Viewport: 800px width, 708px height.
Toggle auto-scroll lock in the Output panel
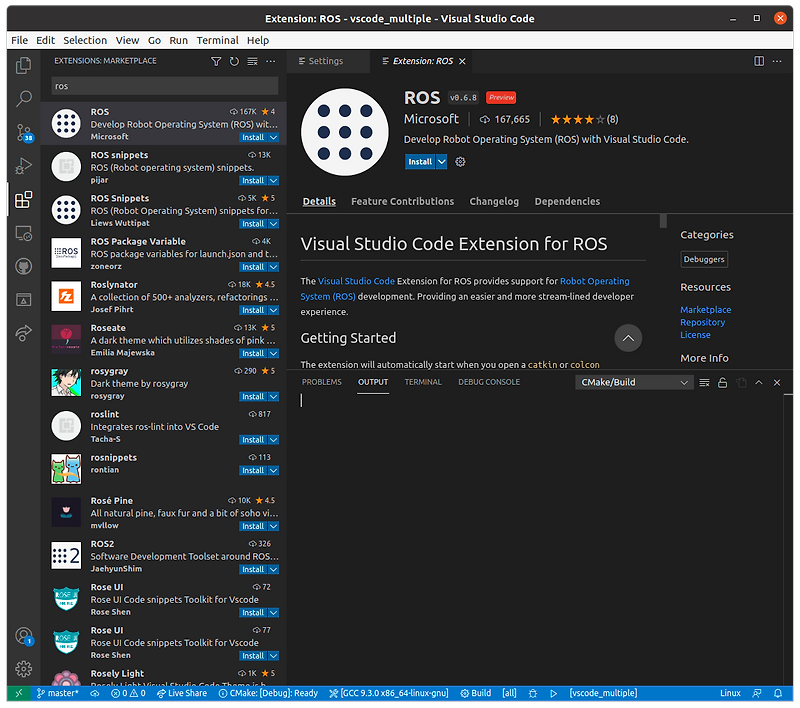723,382
